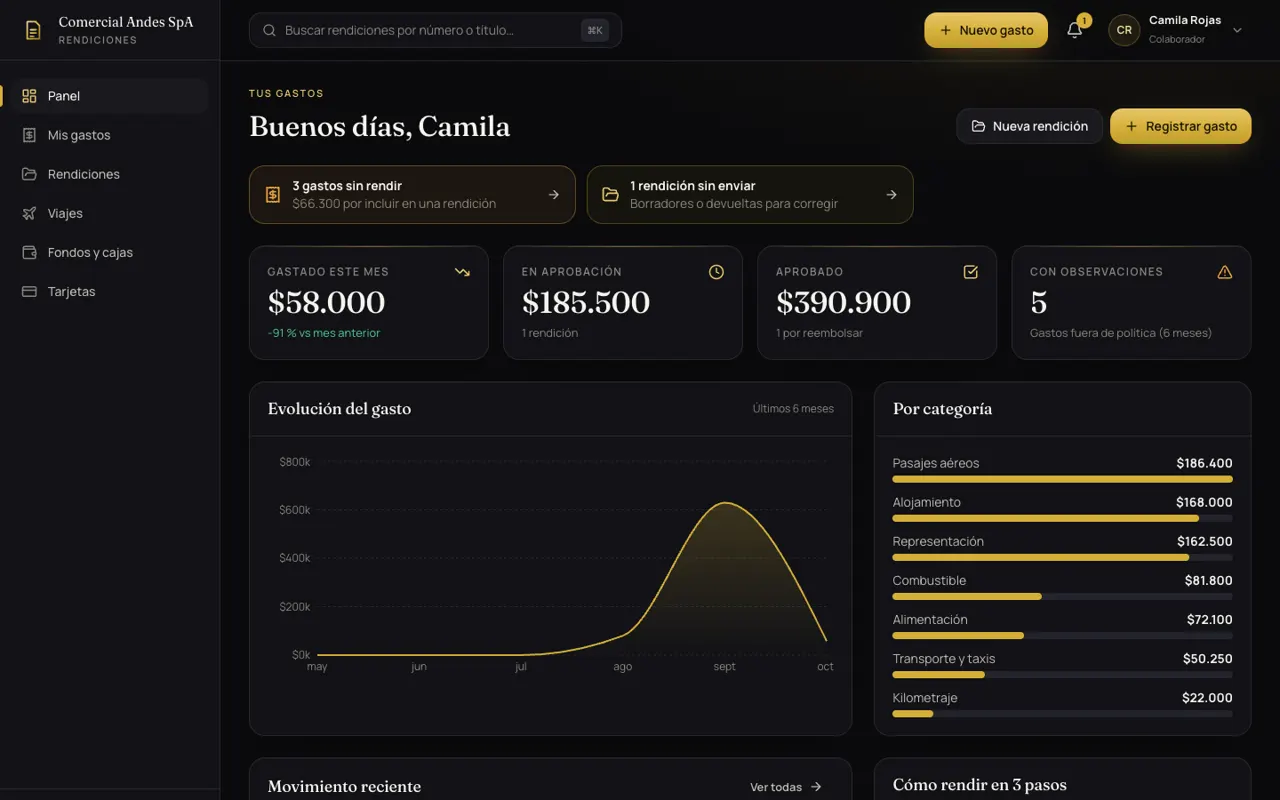Screen dimensions: 1280x800
Task: Click the arrow on 3 gastos sin rendir banner
Action: 554,194
